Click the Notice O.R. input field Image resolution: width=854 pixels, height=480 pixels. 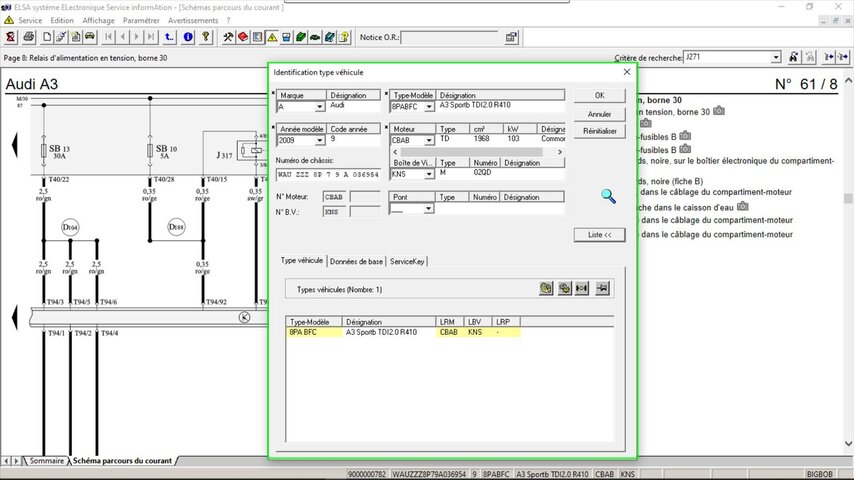[450, 37]
